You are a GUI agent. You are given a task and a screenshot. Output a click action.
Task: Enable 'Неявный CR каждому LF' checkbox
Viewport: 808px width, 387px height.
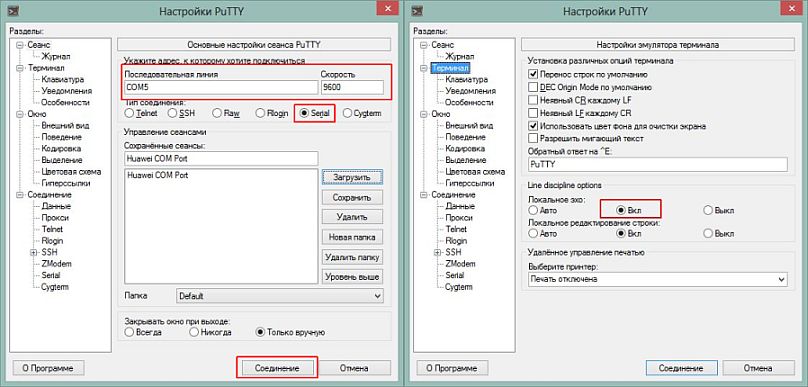[533, 100]
